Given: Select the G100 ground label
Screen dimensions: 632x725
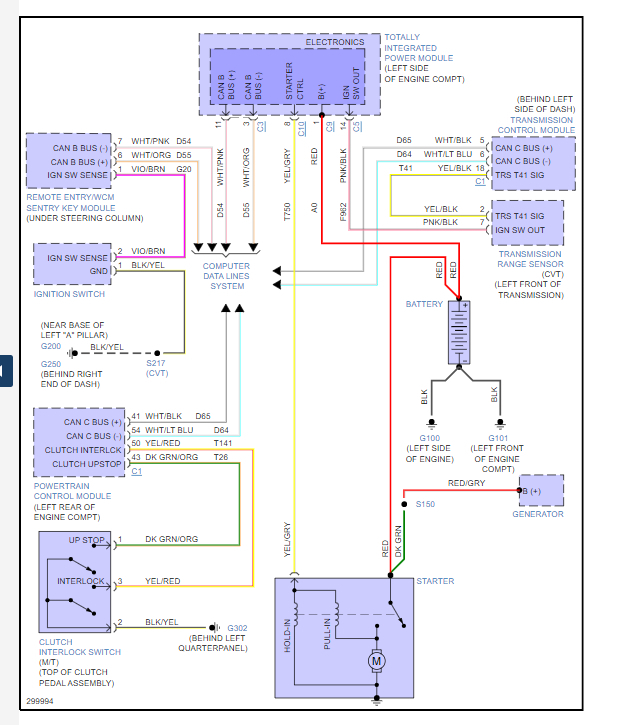Looking at the screenshot, I should (x=430, y=438).
